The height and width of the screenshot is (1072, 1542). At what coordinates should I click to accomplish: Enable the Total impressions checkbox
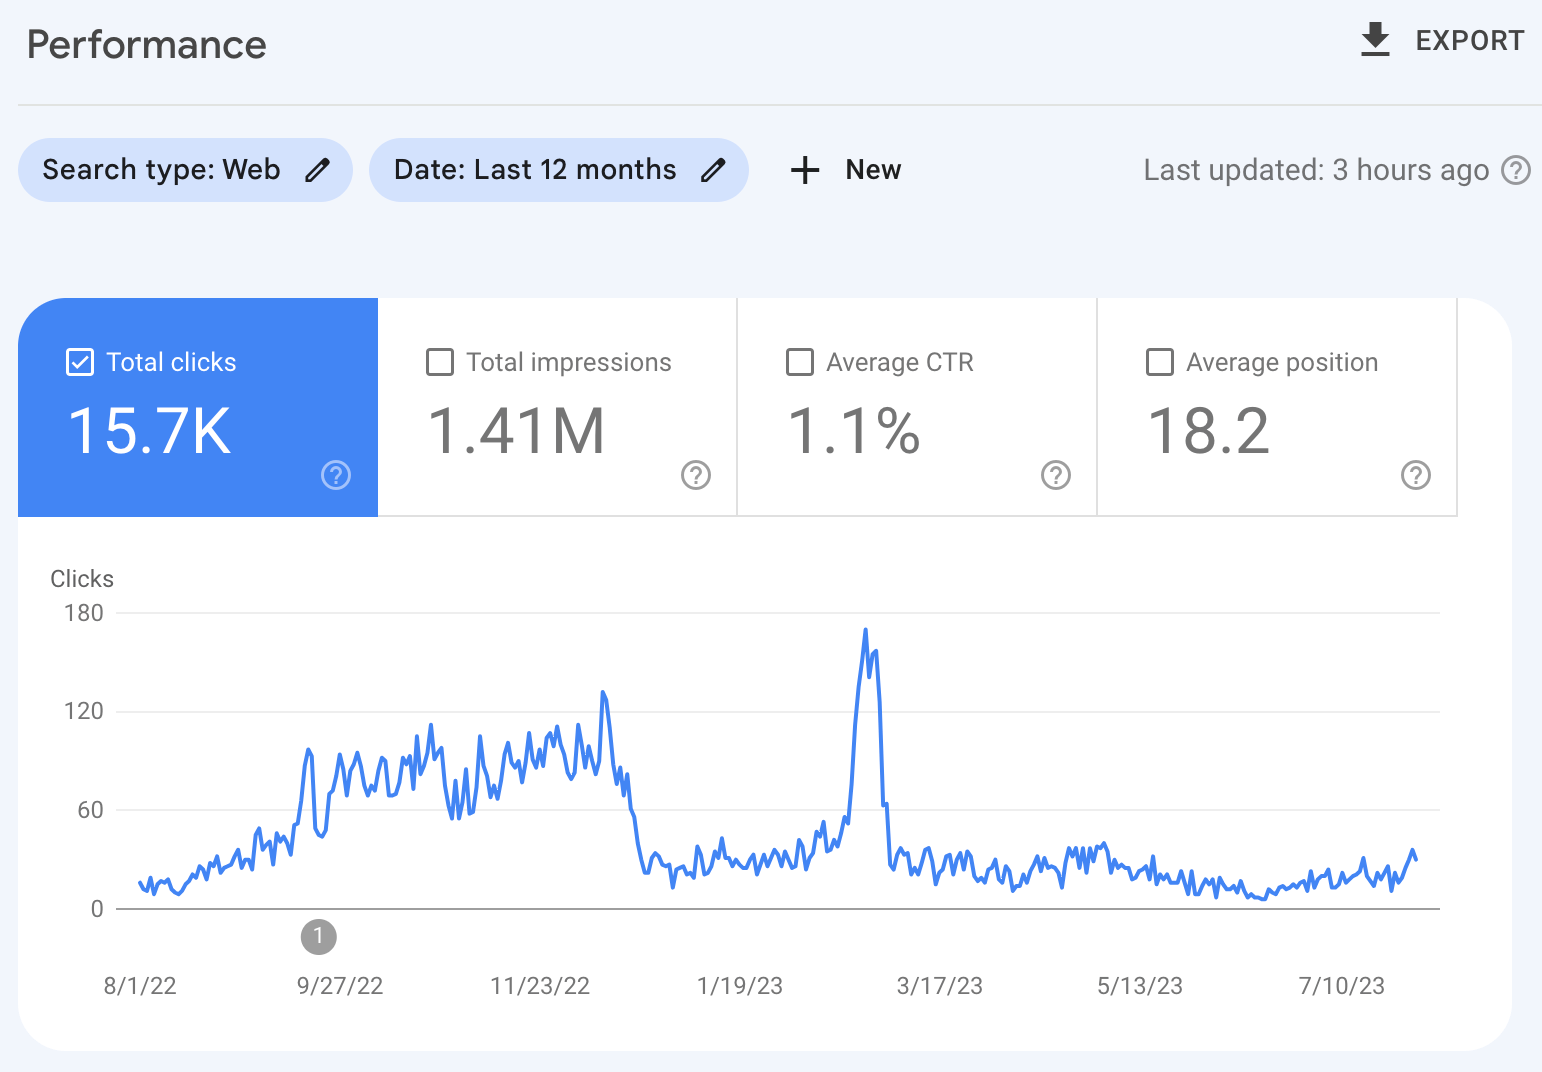440,362
